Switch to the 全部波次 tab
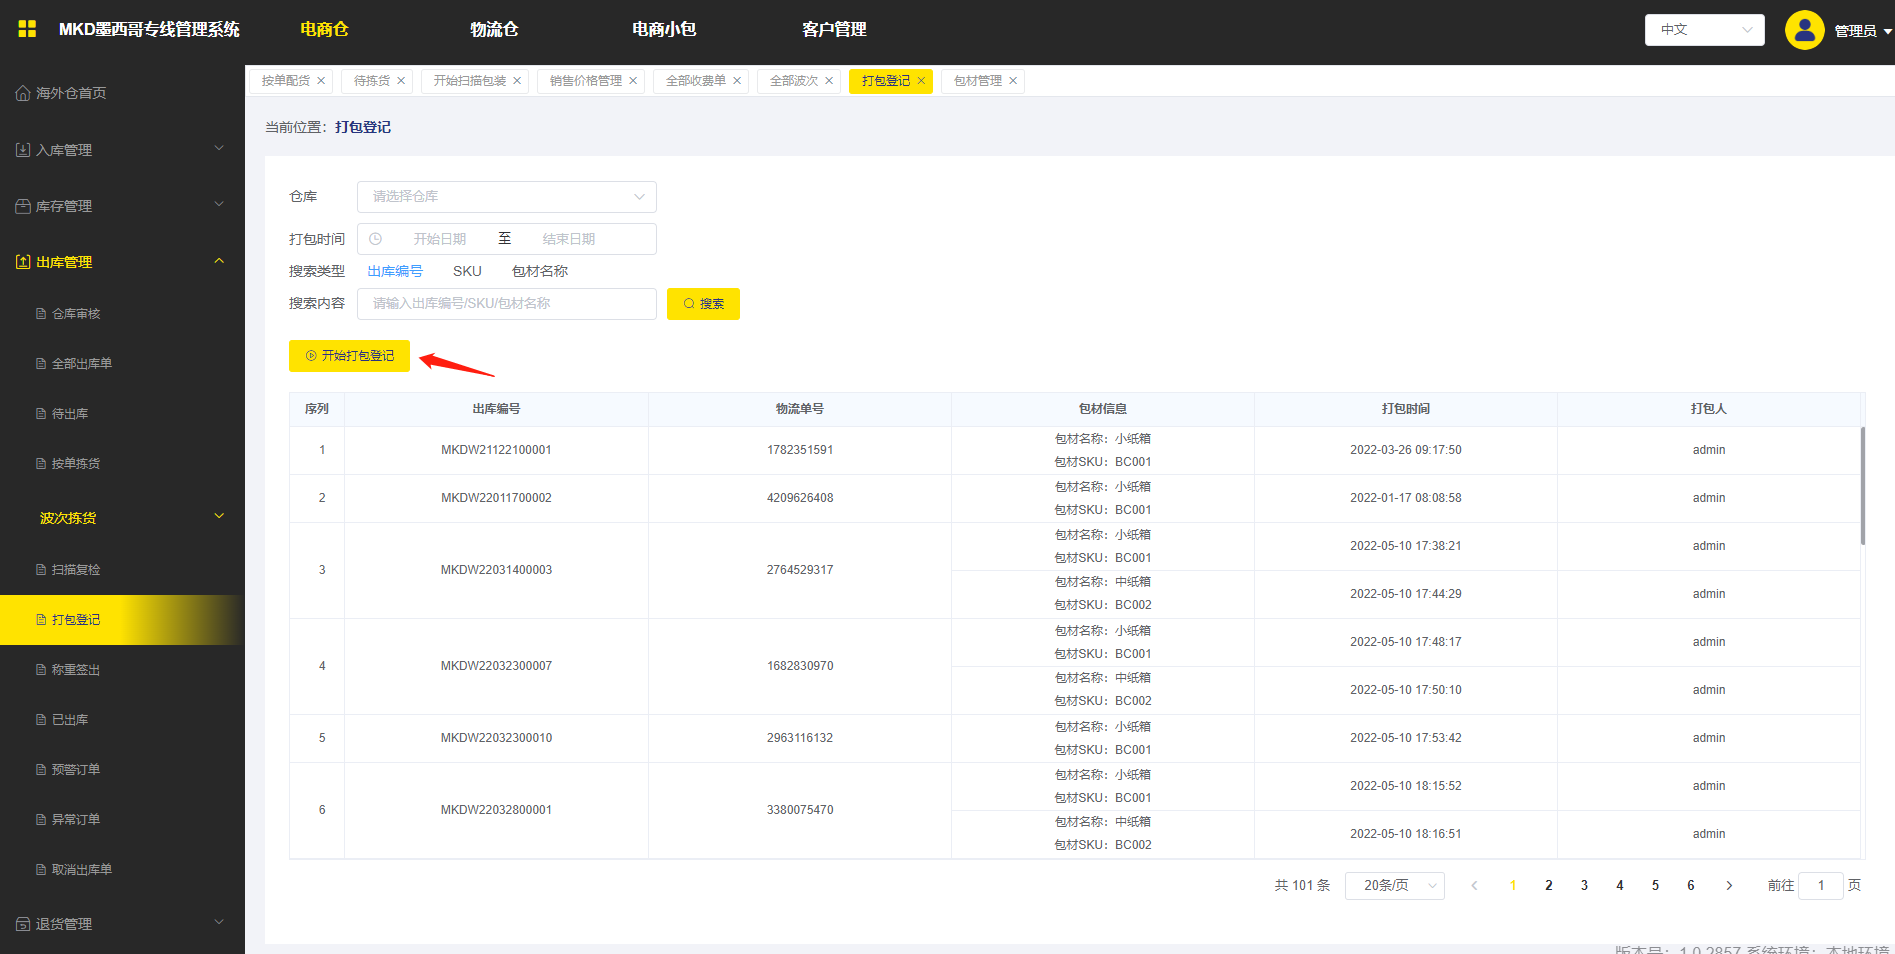This screenshot has width=1895, height=954. (x=793, y=81)
